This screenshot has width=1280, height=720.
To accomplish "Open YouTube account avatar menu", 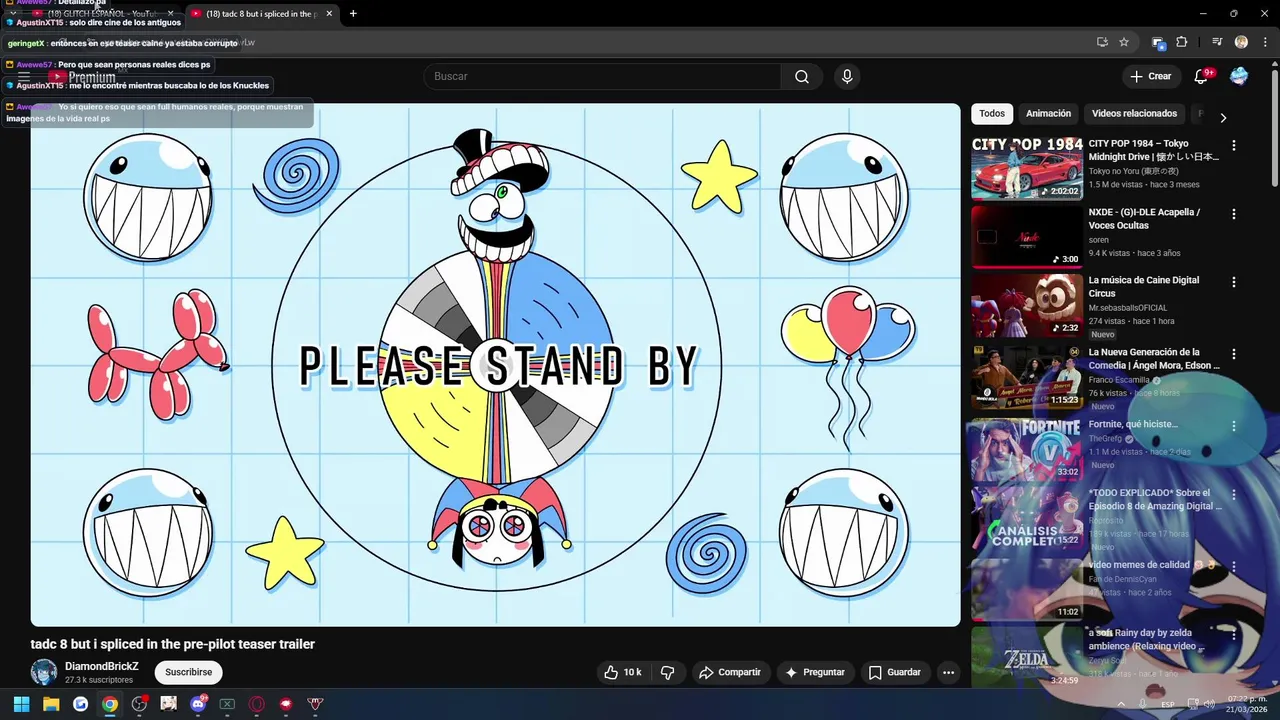I will click(x=1239, y=77).
